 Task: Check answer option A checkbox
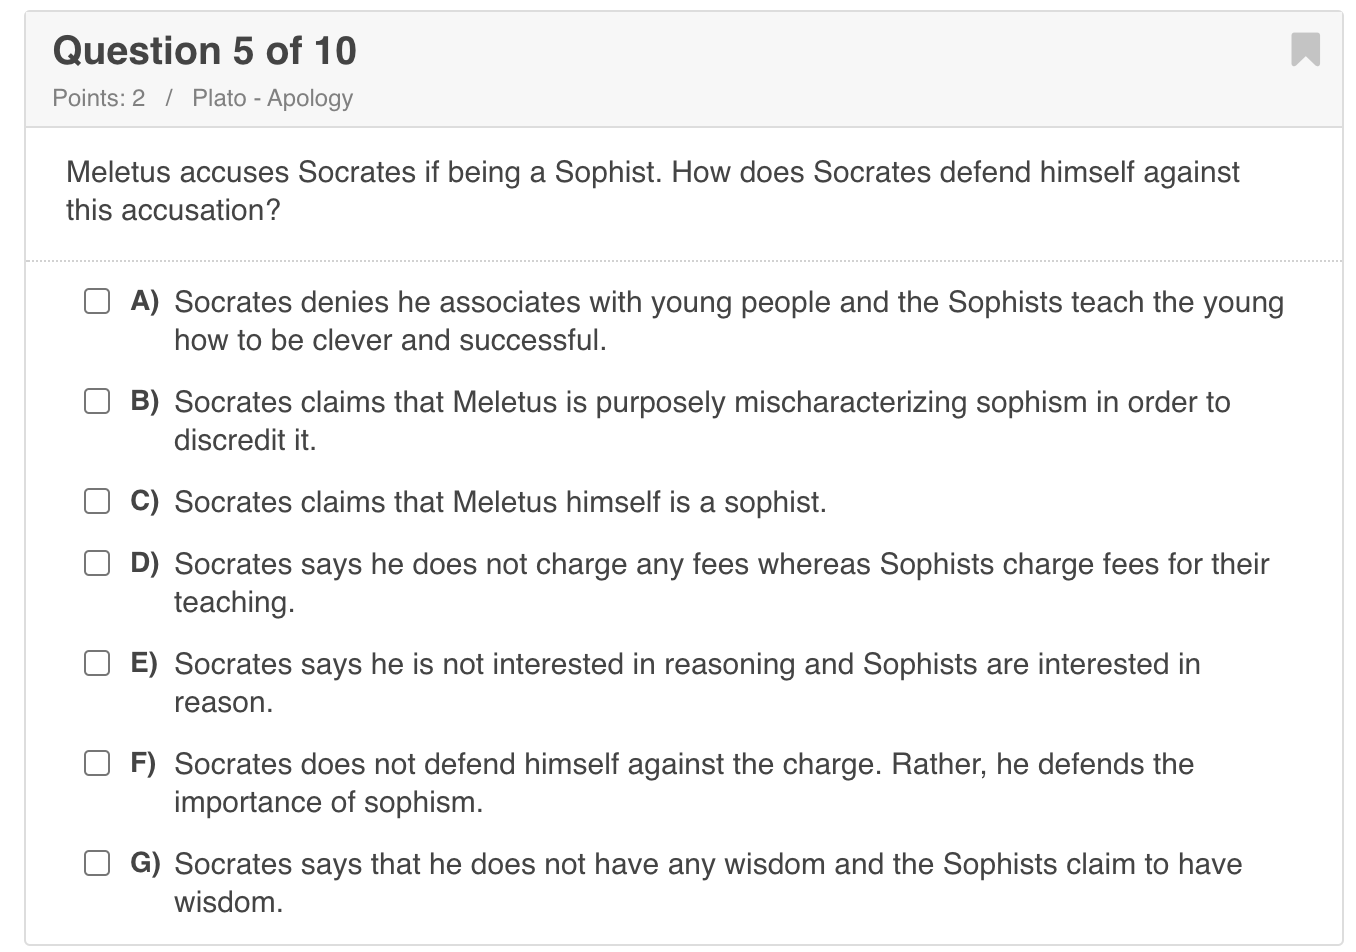pos(96,300)
